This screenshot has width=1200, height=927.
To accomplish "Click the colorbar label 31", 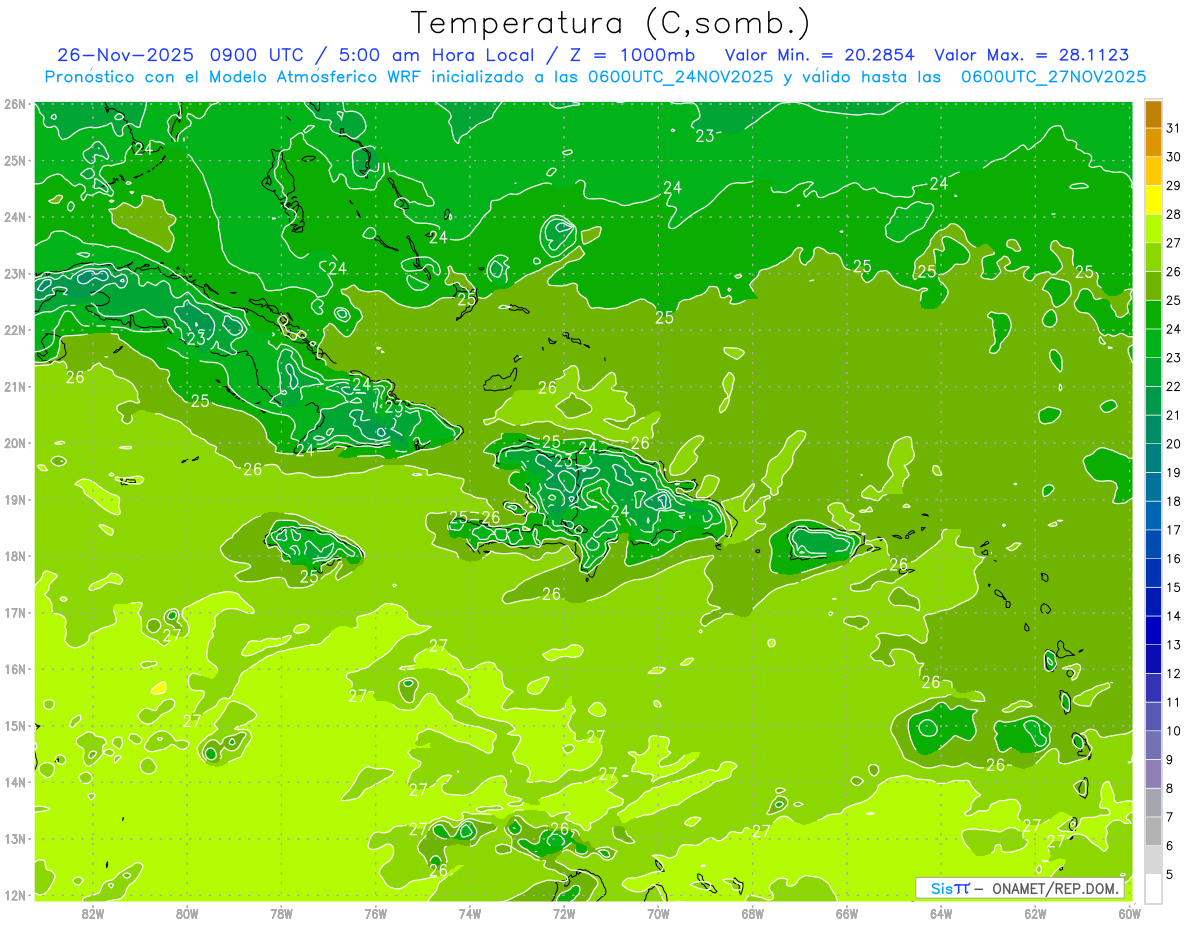I will coord(1173,128).
